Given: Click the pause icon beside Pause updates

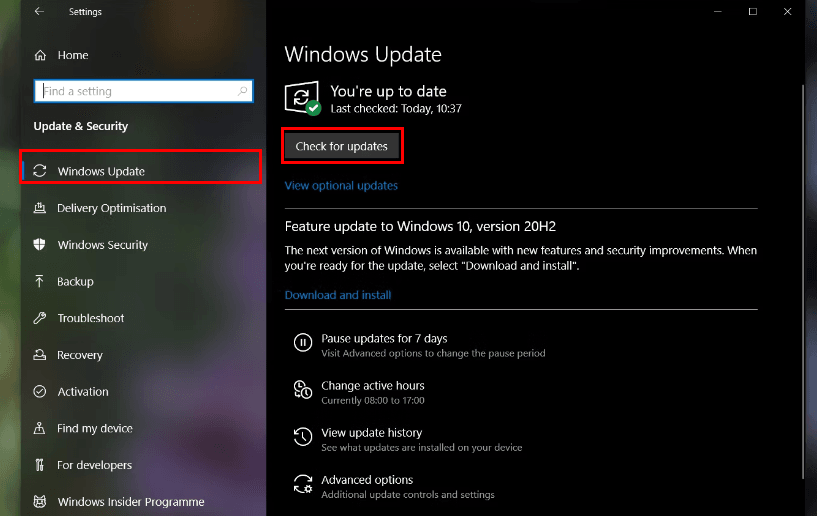Looking at the screenshot, I should point(303,342).
